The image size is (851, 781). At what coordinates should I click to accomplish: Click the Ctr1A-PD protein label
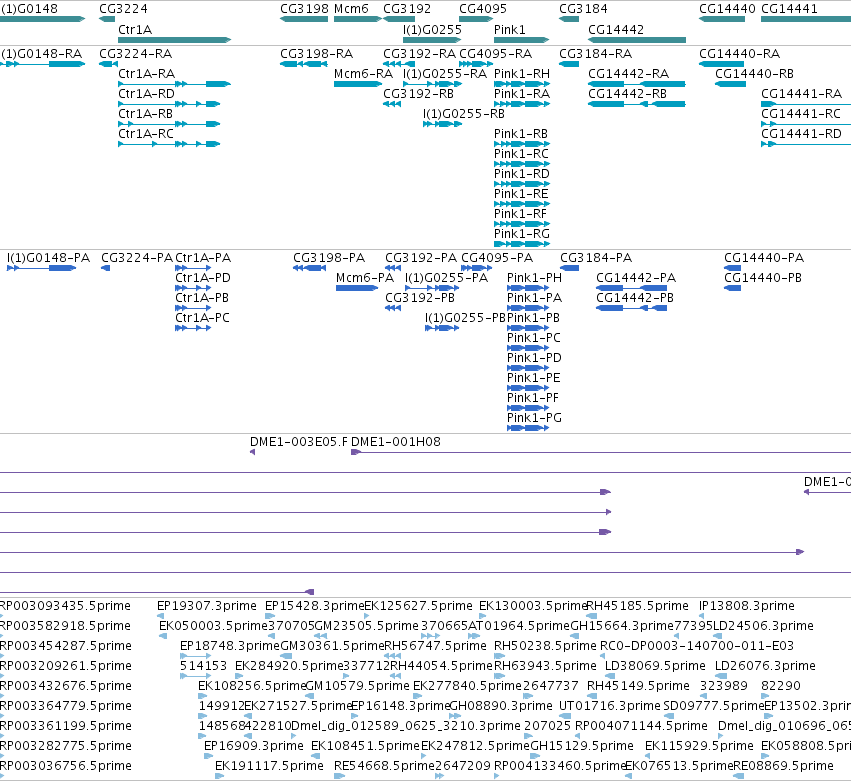pos(203,278)
